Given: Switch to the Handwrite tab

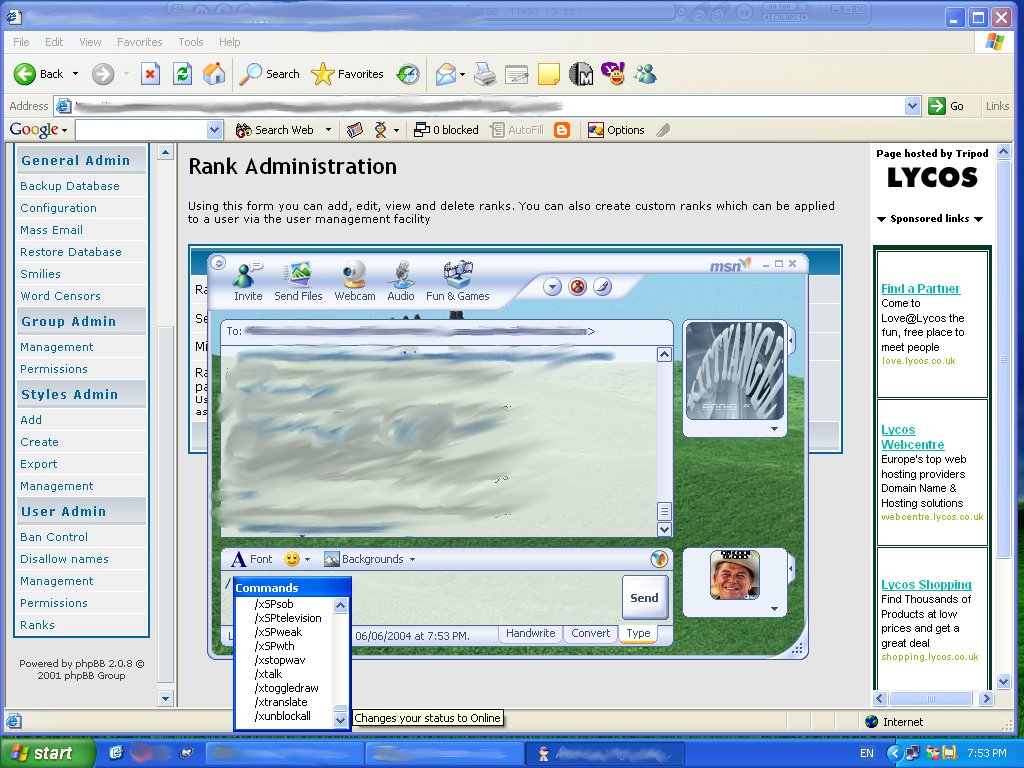Looking at the screenshot, I should 530,633.
